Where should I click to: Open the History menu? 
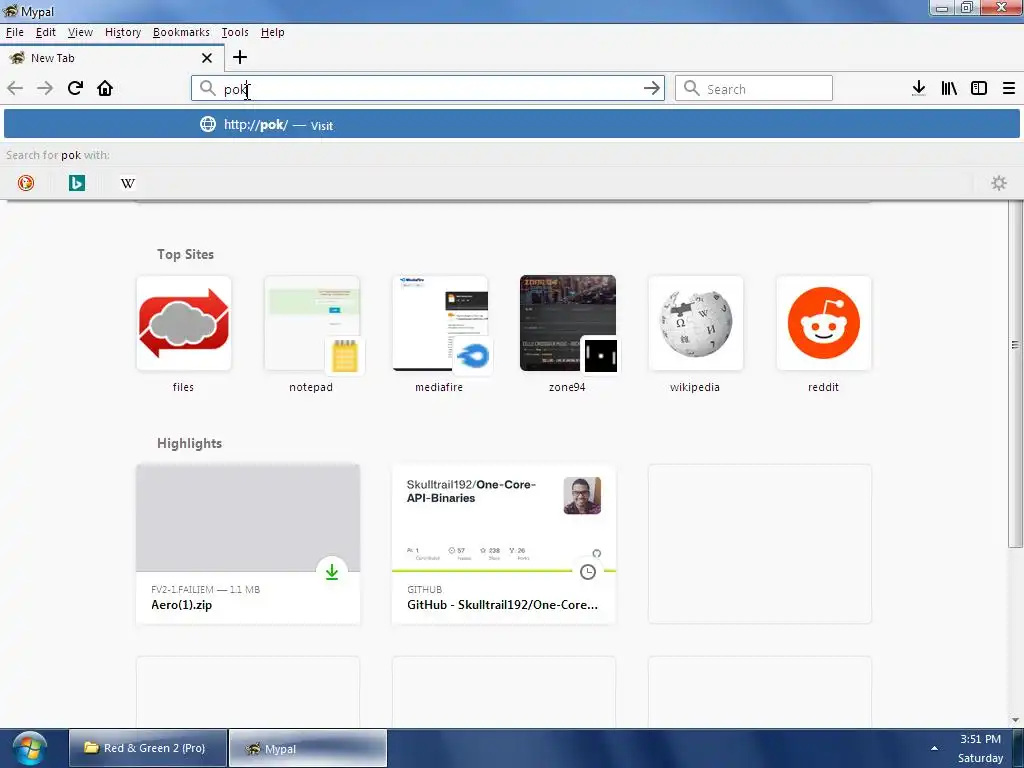[123, 32]
